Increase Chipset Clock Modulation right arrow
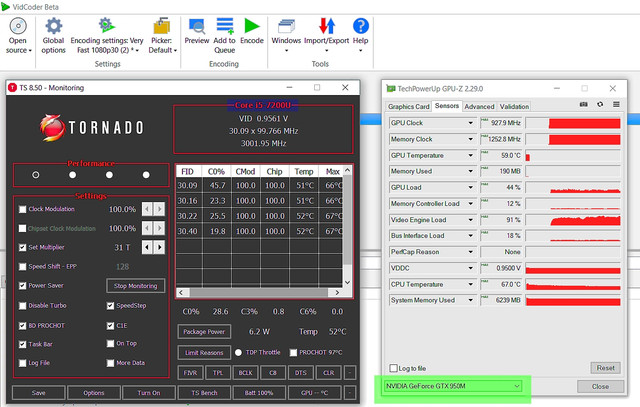The height and width of the screenshot is (407, 640). tap(159, 228)
